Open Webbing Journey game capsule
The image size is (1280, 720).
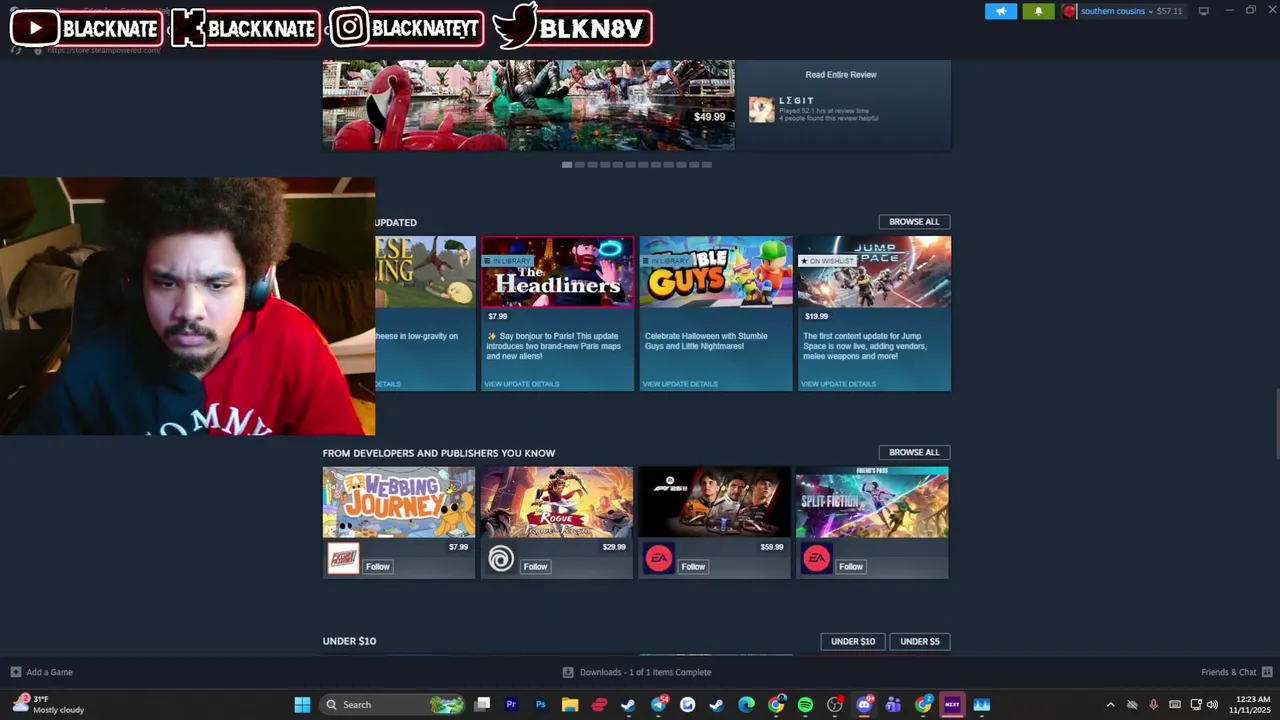[x=398, y=502]
